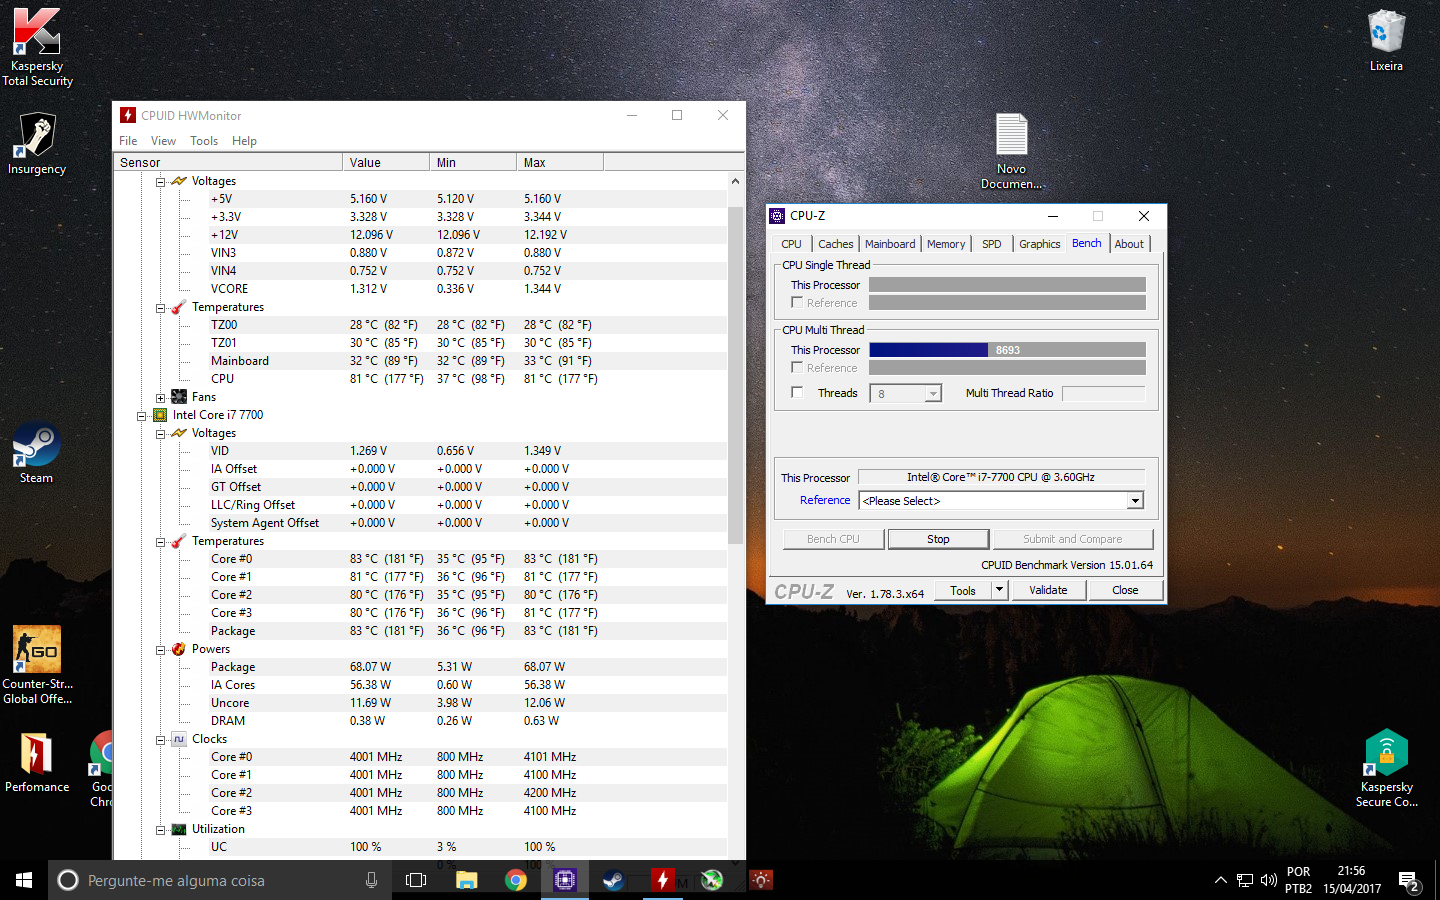Image resolution: width=1440 pixels, height=900 pixels.
Task: Click the Cortana search box
Action: [220, 880]
